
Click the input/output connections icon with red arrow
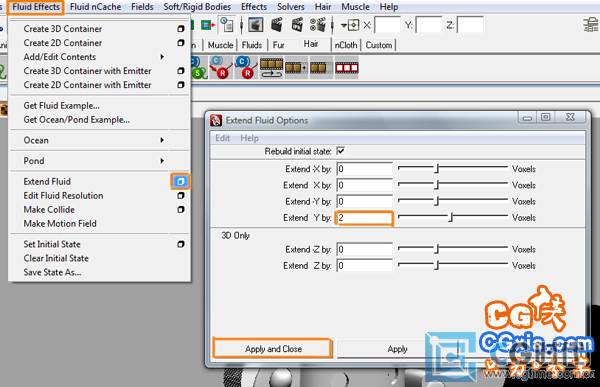pos(208,25)
